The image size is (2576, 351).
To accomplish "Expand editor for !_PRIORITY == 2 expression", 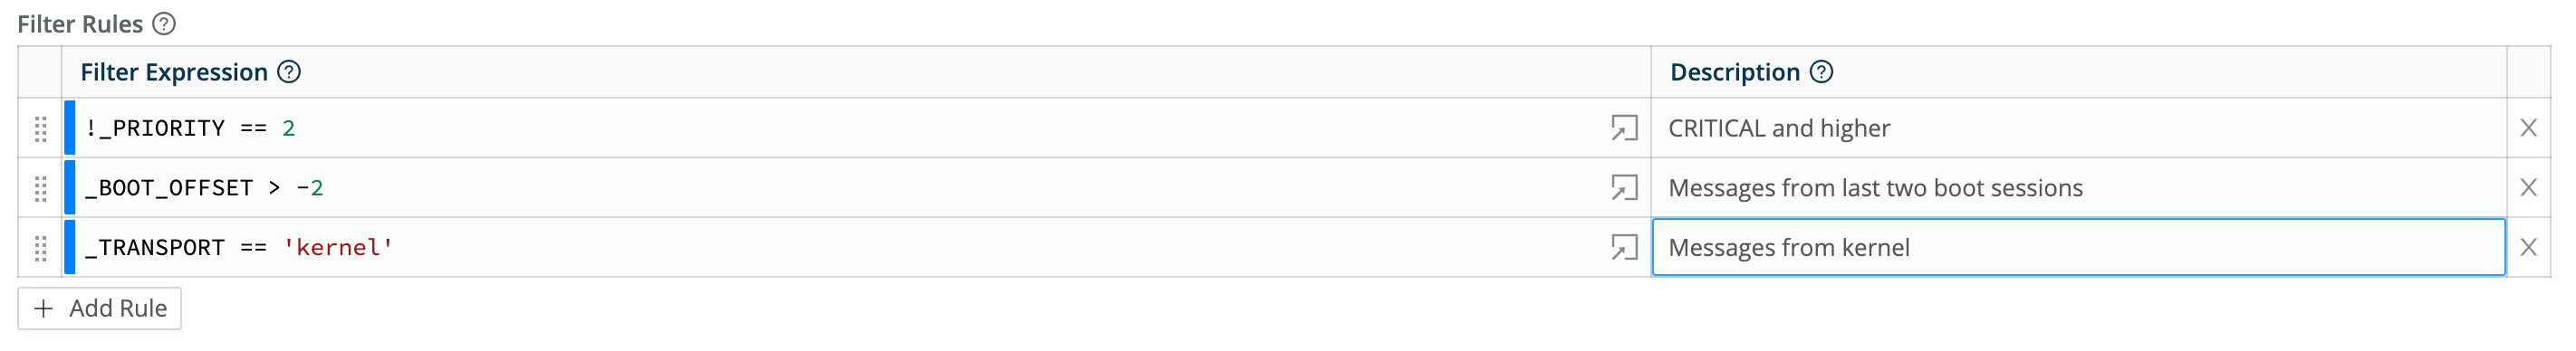I will click(x=1624, y=128).
